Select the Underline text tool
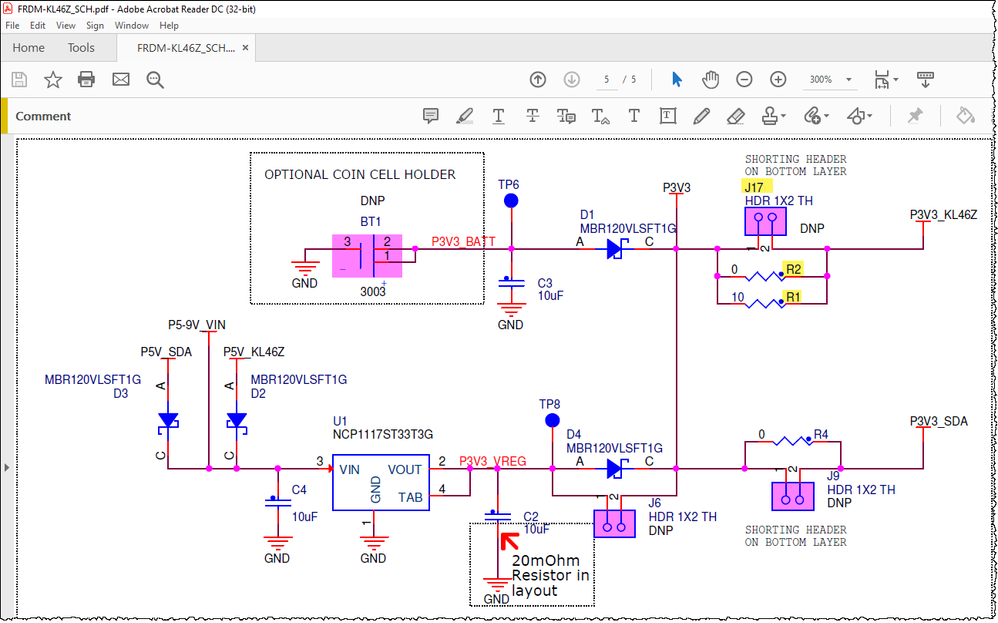This screenshot has width=998, height=623. click(498, 116)
